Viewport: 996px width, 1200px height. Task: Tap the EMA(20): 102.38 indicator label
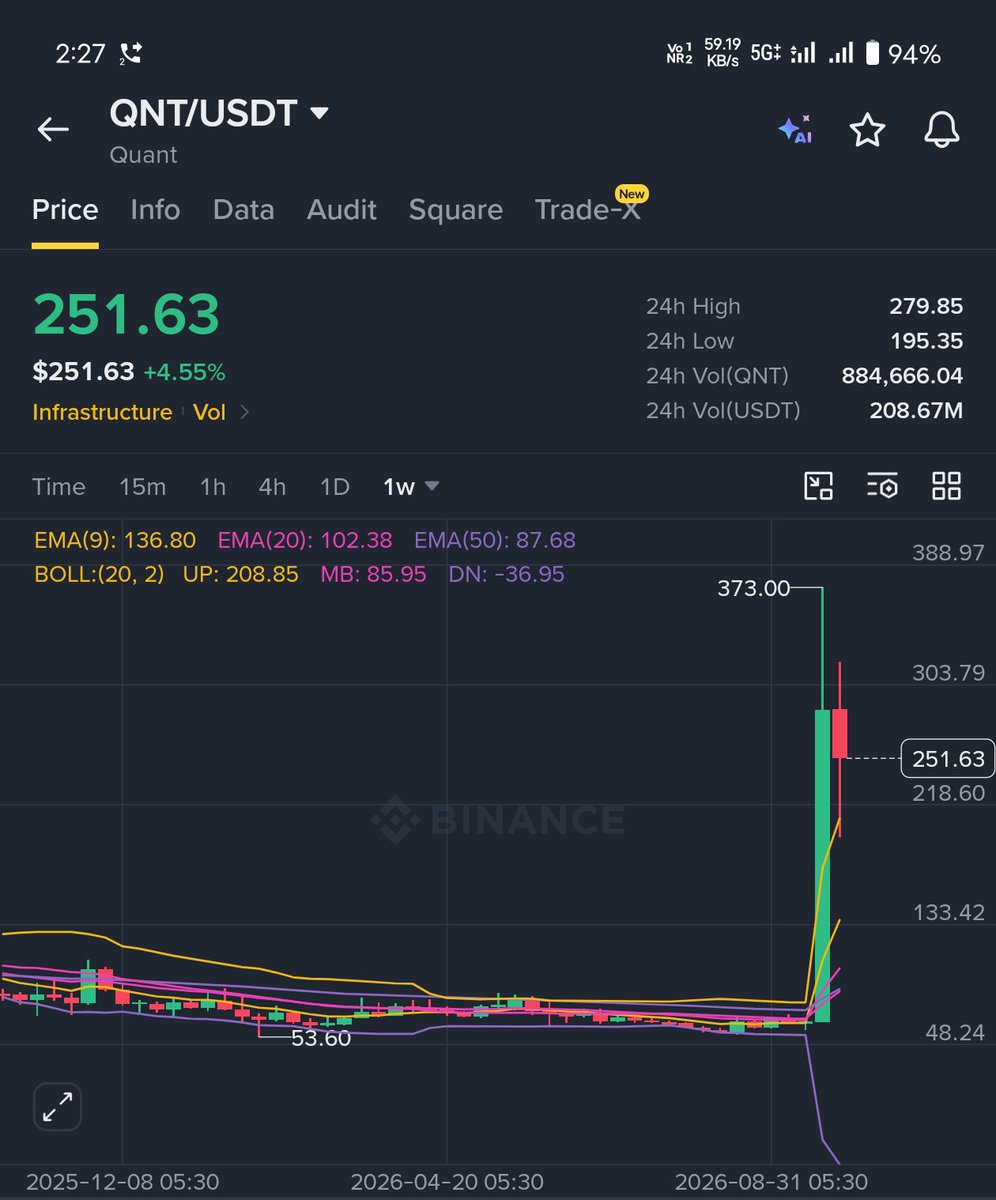click(305, 541)
